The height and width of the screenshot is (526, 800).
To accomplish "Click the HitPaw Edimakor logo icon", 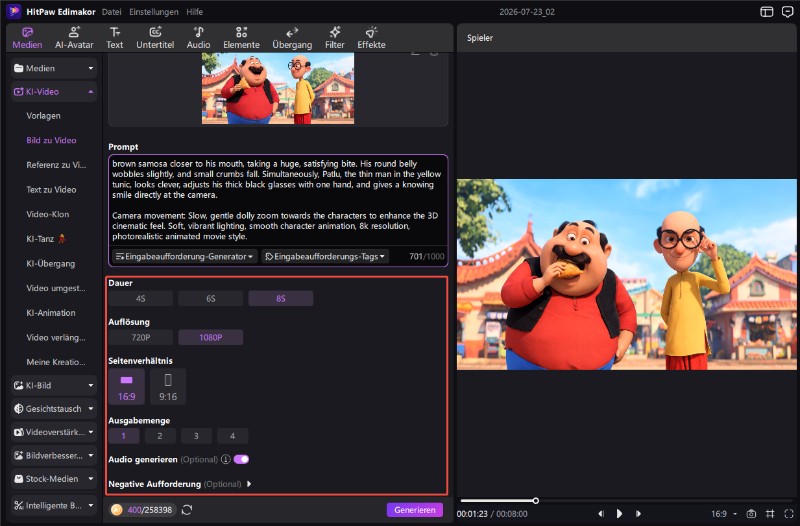I will [14, 11].
